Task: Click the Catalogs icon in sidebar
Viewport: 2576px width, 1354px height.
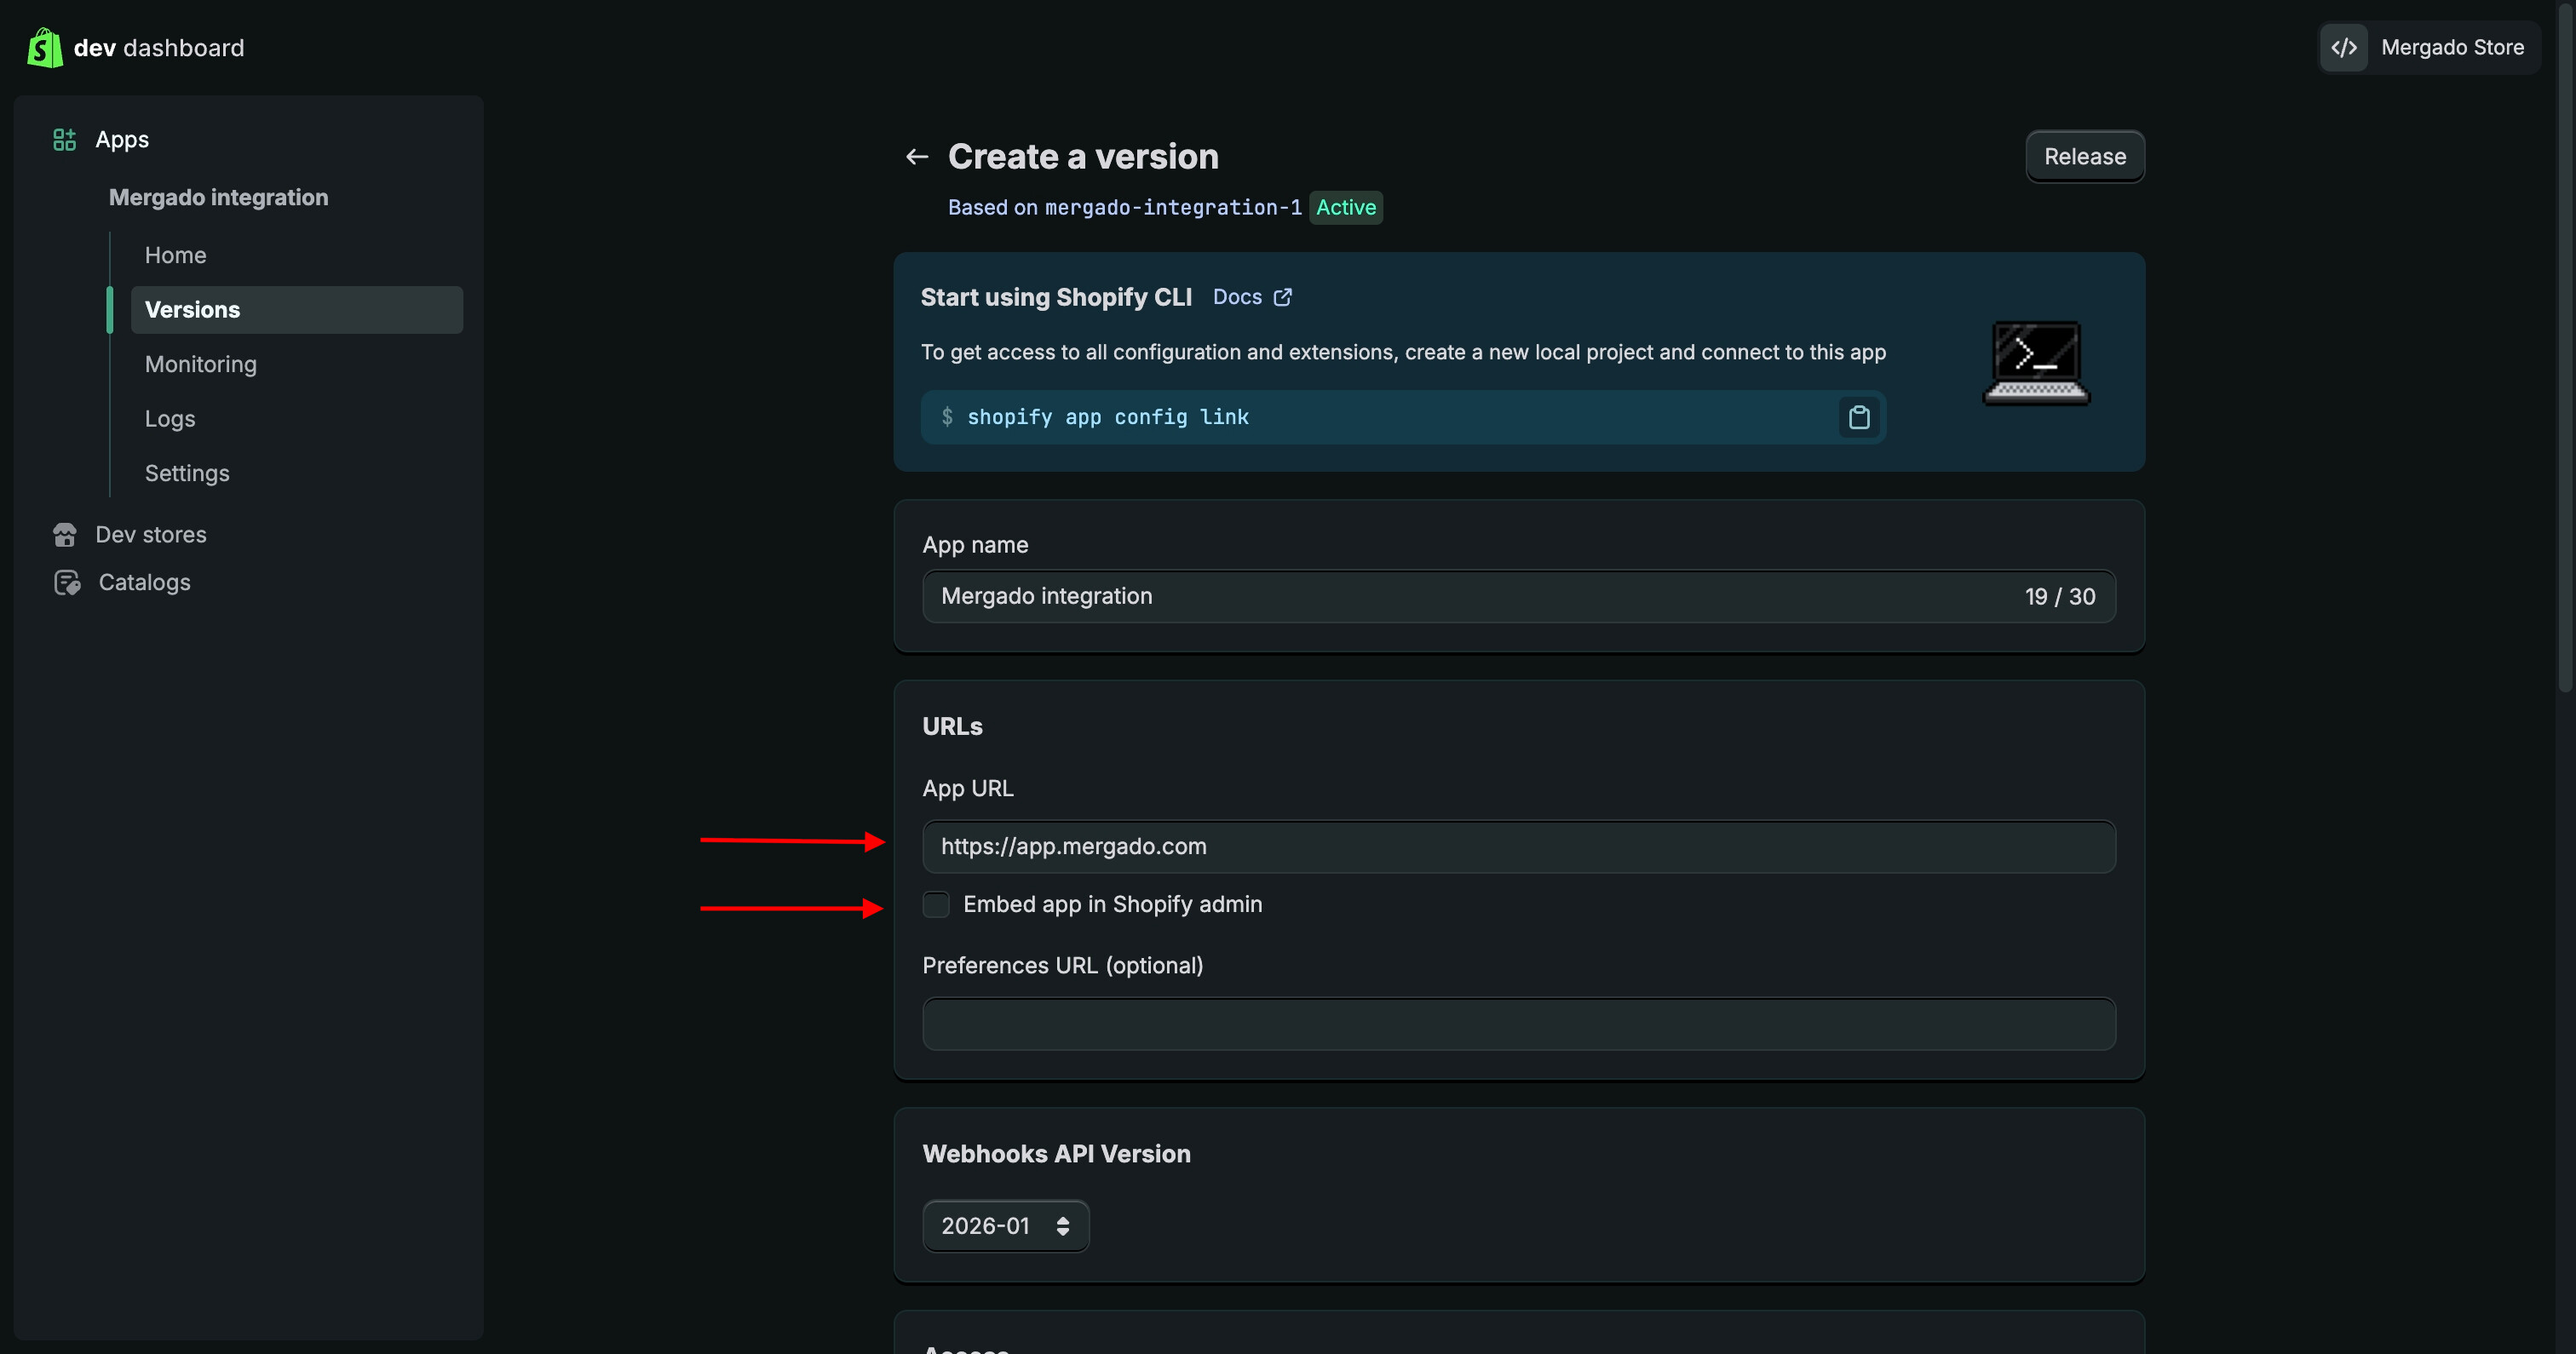Action: pyautogui.click(x=67, y=582)
